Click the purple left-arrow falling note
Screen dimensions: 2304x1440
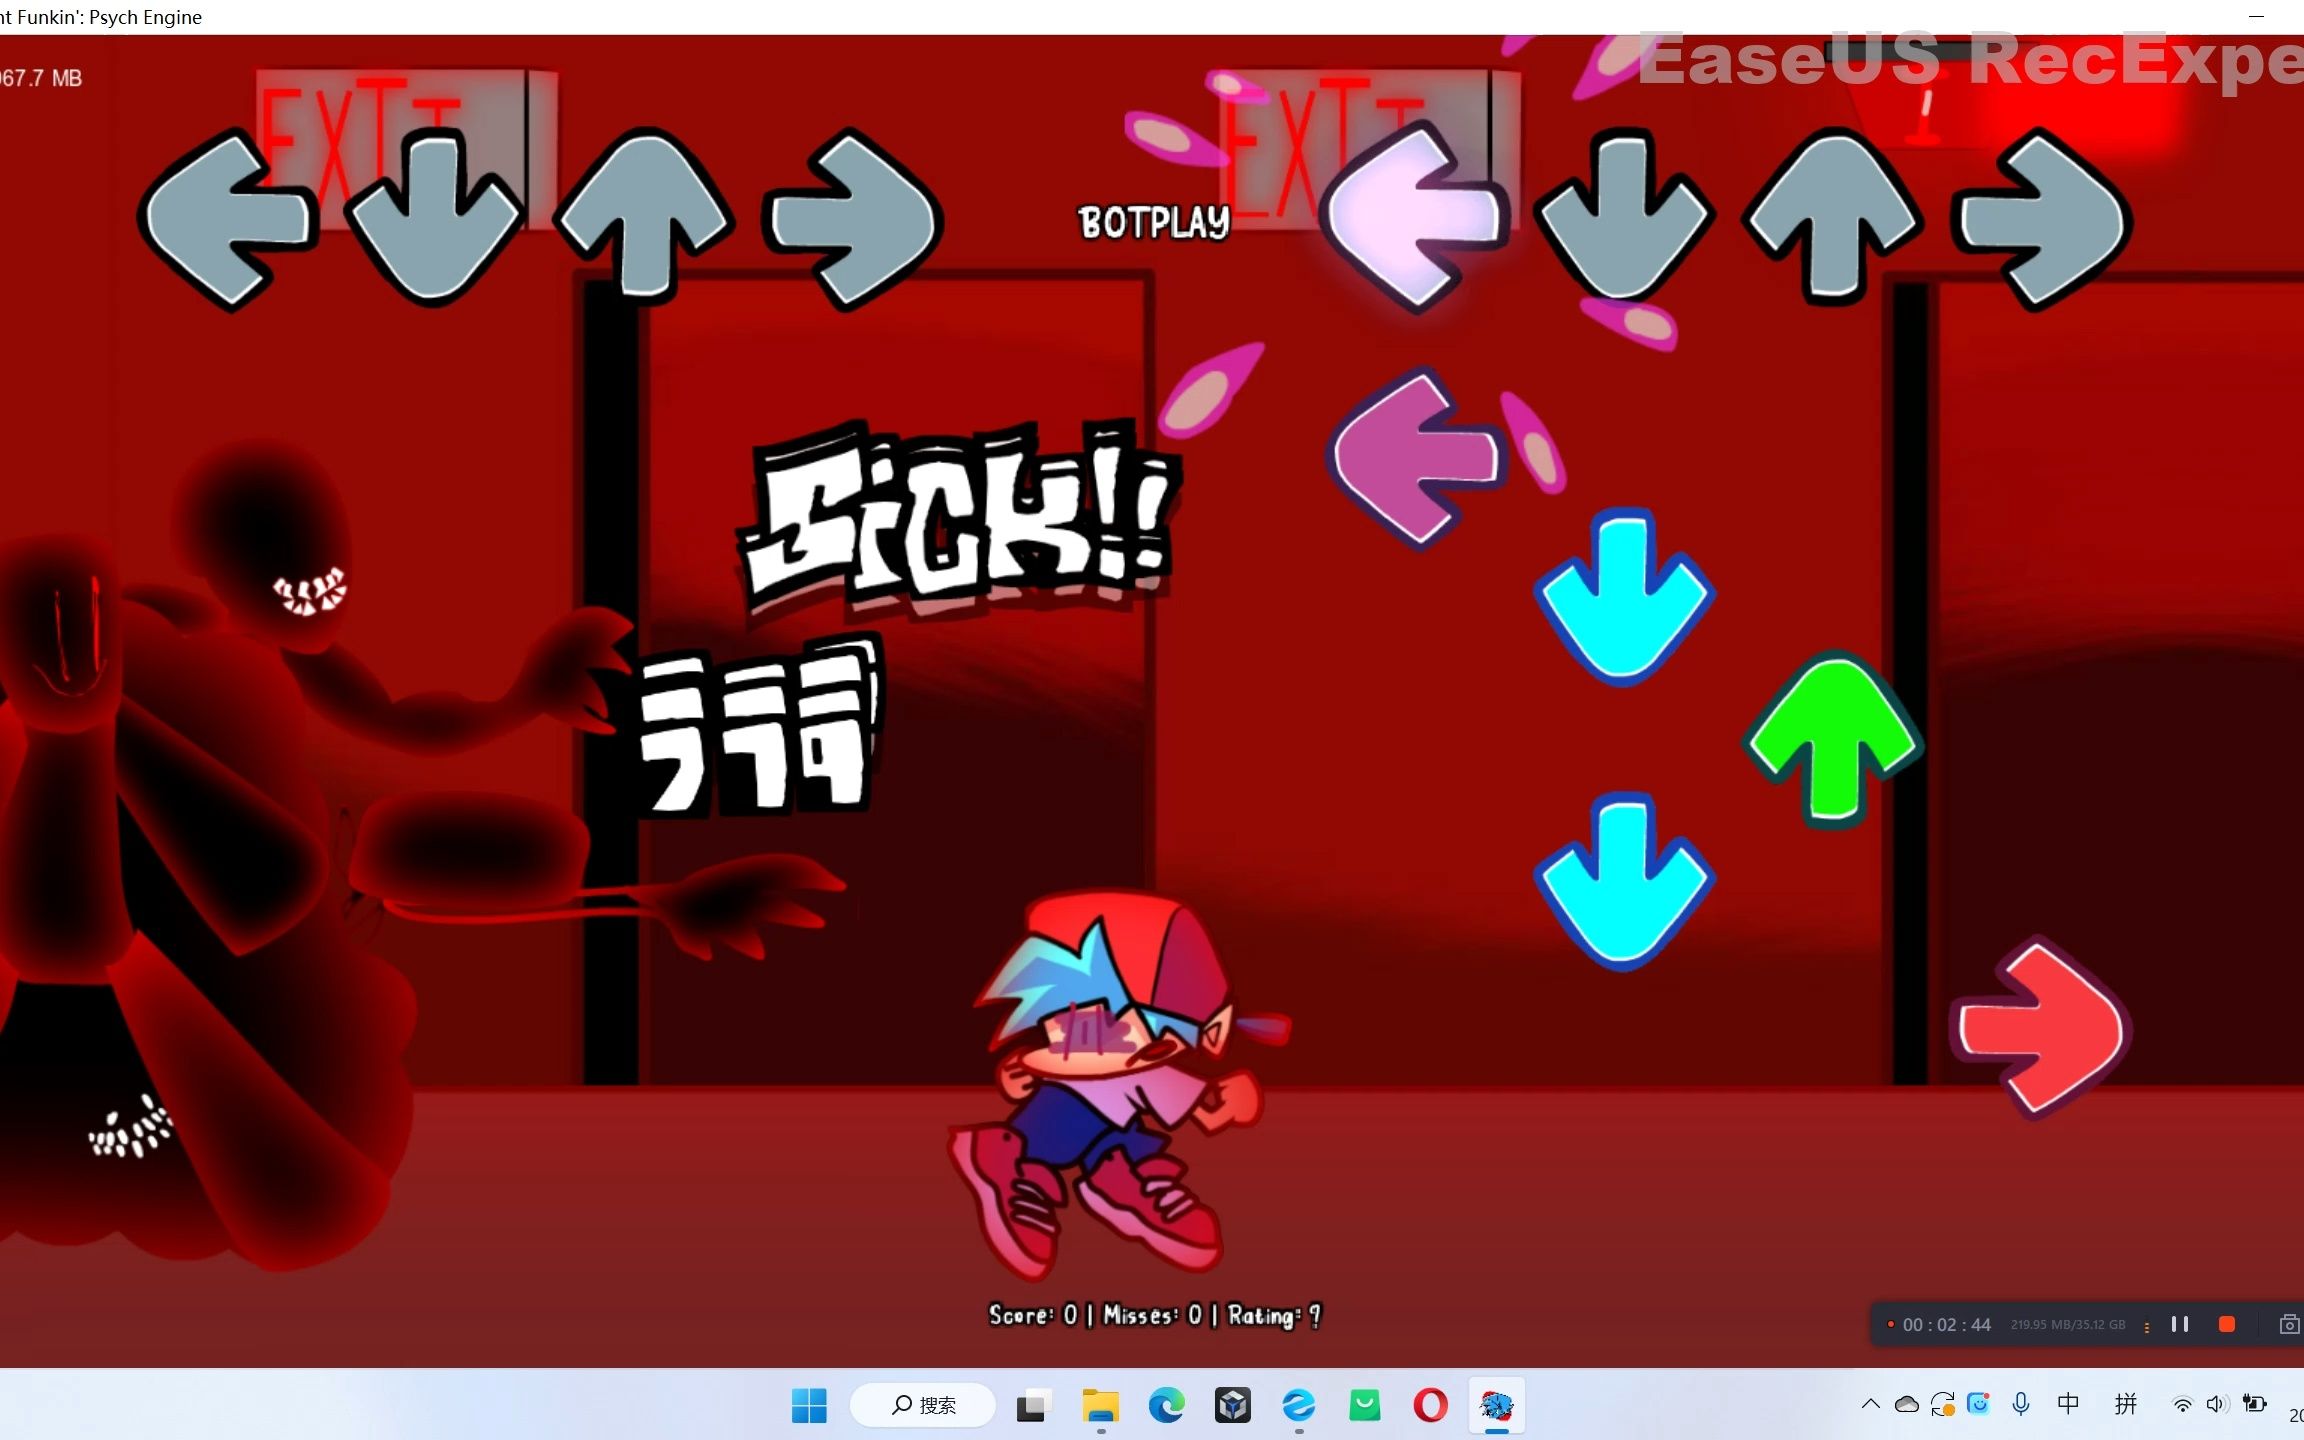1416,458
